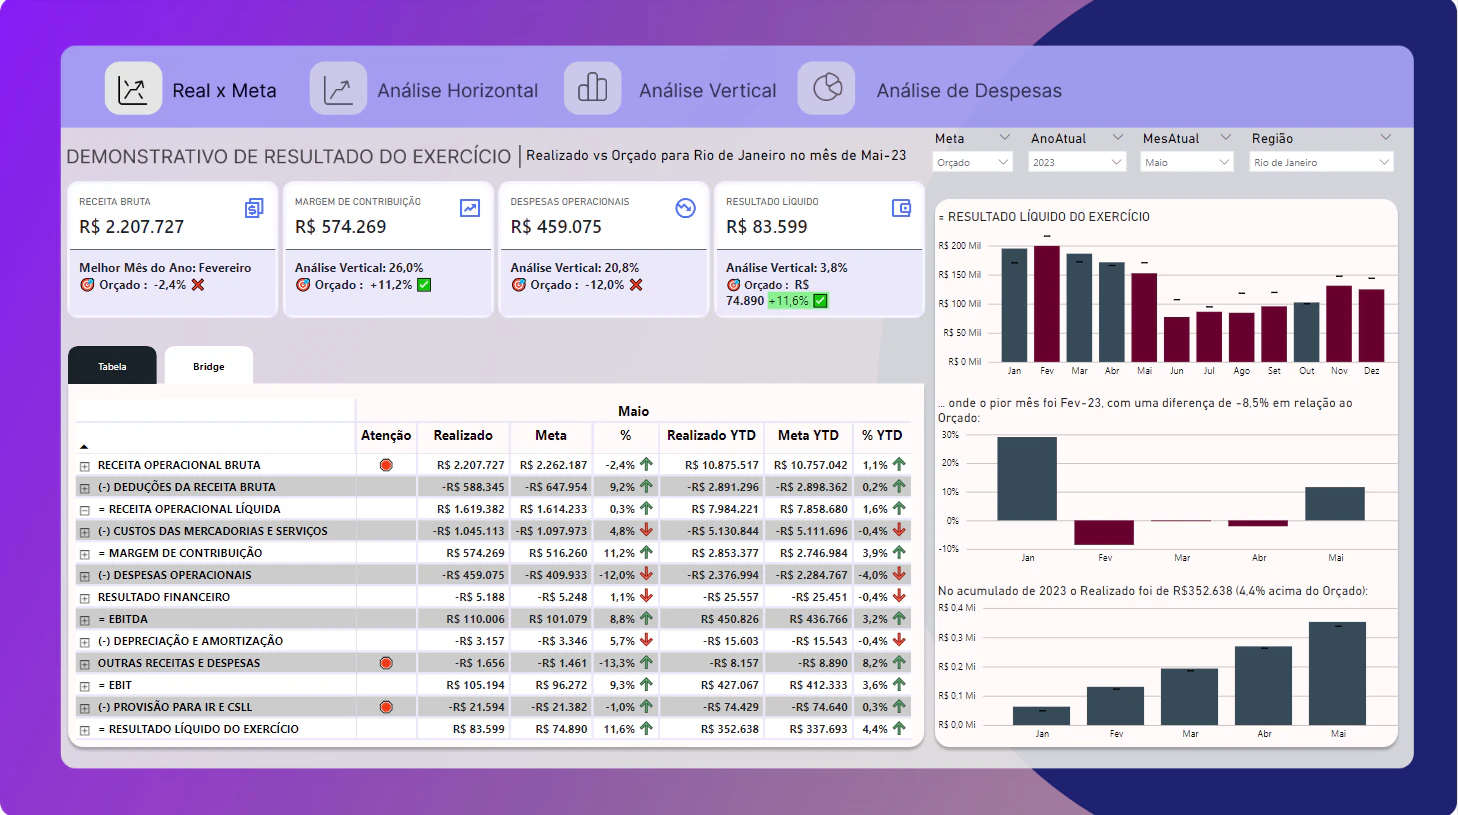The height and width of the screenshot is (815, 1458).
Task: Select the Análise Vertical text label
Action: pyautogui.click(x=708, y=91)
